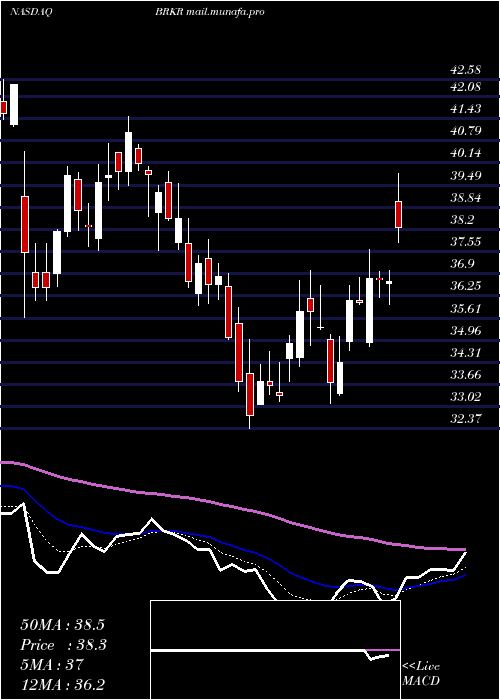This screenshot has height=700, width=500.
Task: Select the 34.31 price axis label
Action: pyautogui.click(x=465, y=352)
